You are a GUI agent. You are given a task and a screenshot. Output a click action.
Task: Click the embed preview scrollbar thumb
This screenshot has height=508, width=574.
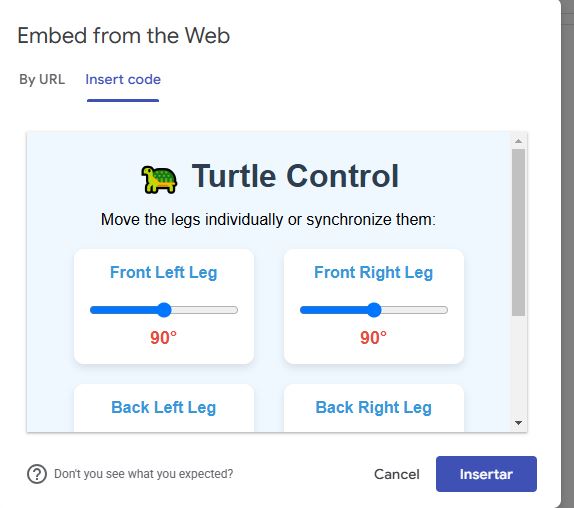[x=518, y=232]
